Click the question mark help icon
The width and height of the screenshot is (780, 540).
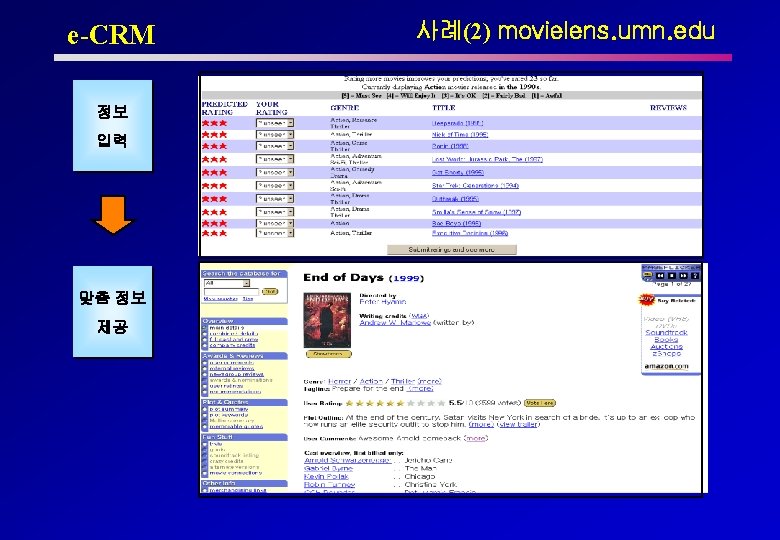[695, 275]
